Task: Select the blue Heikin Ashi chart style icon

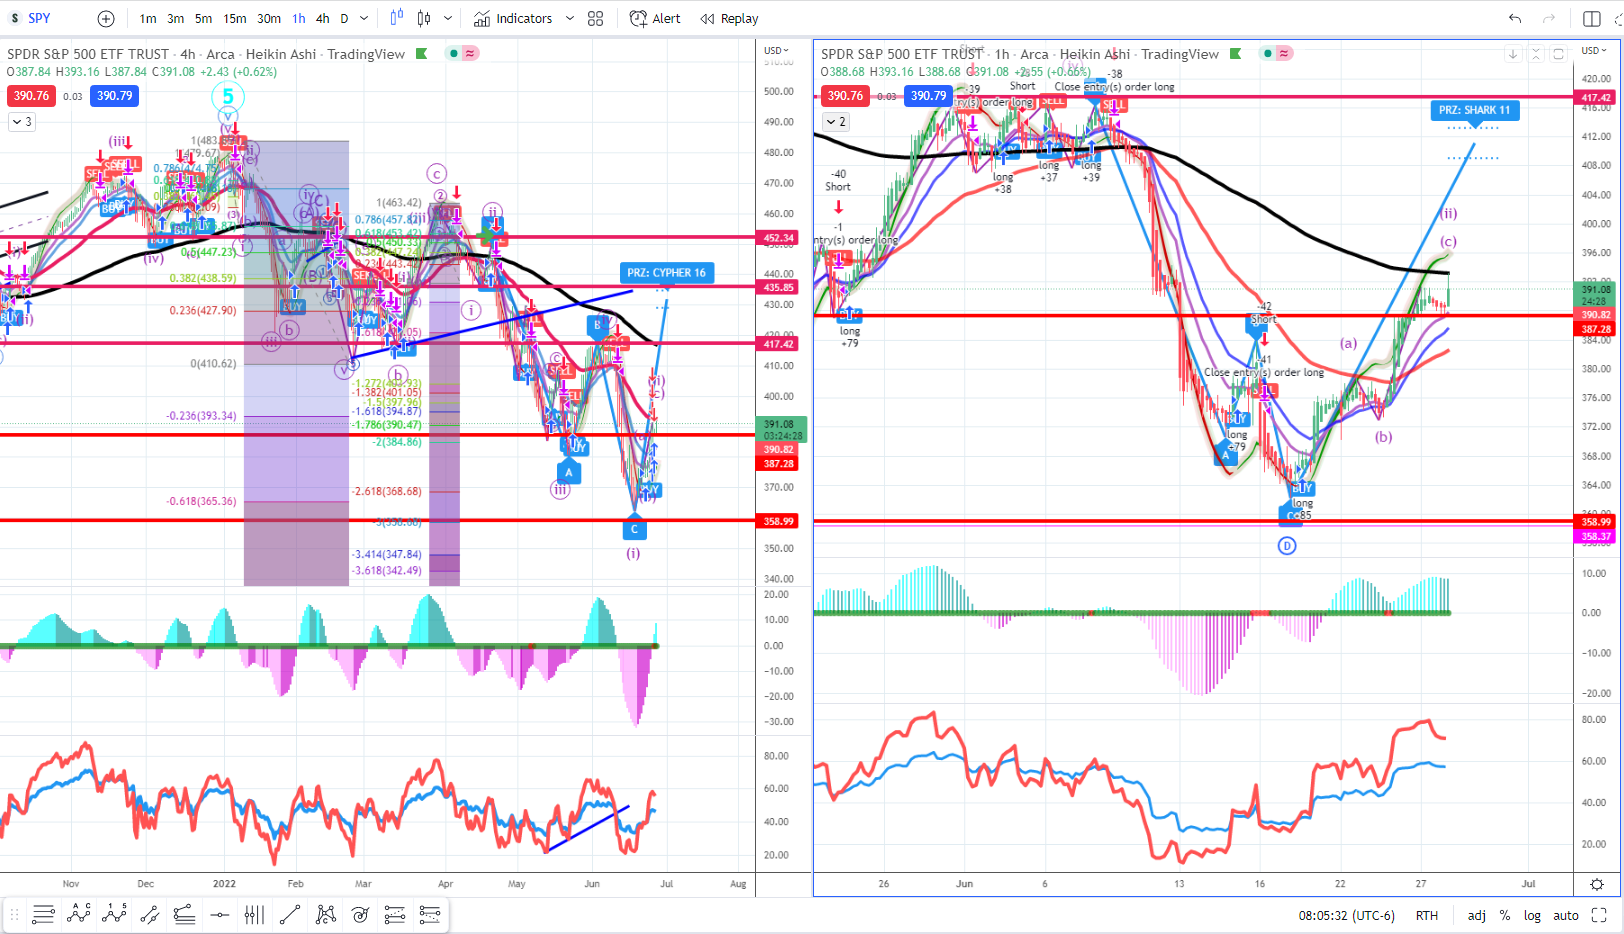Action: [397, 18]
